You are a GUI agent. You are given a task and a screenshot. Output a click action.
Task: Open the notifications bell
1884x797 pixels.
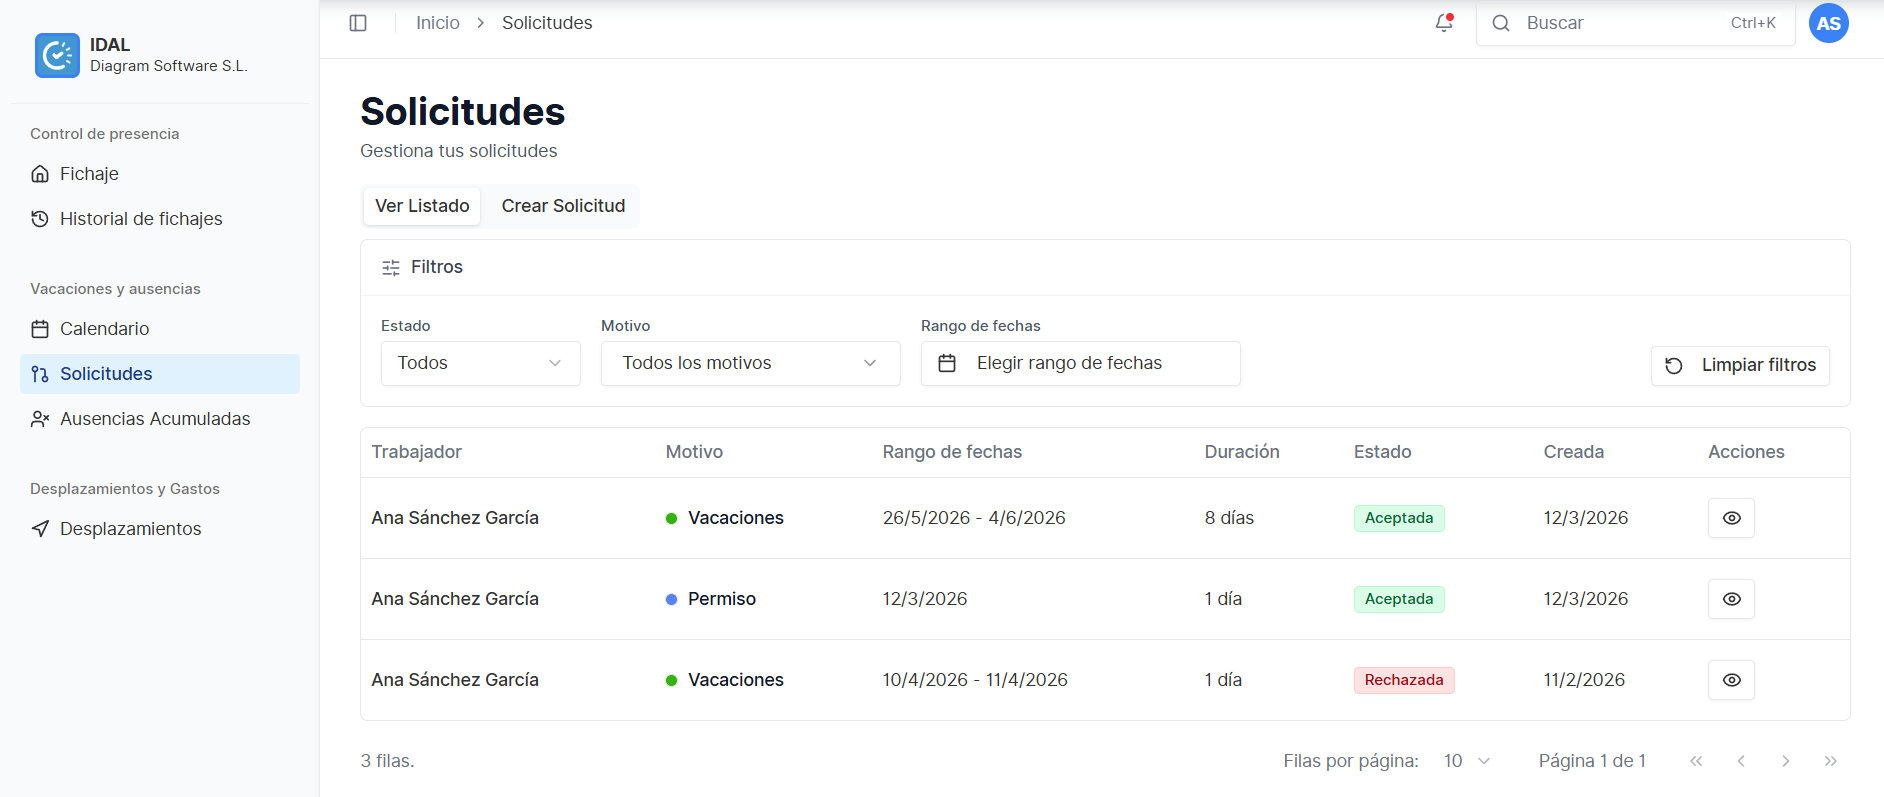(x=1443, y=23)
